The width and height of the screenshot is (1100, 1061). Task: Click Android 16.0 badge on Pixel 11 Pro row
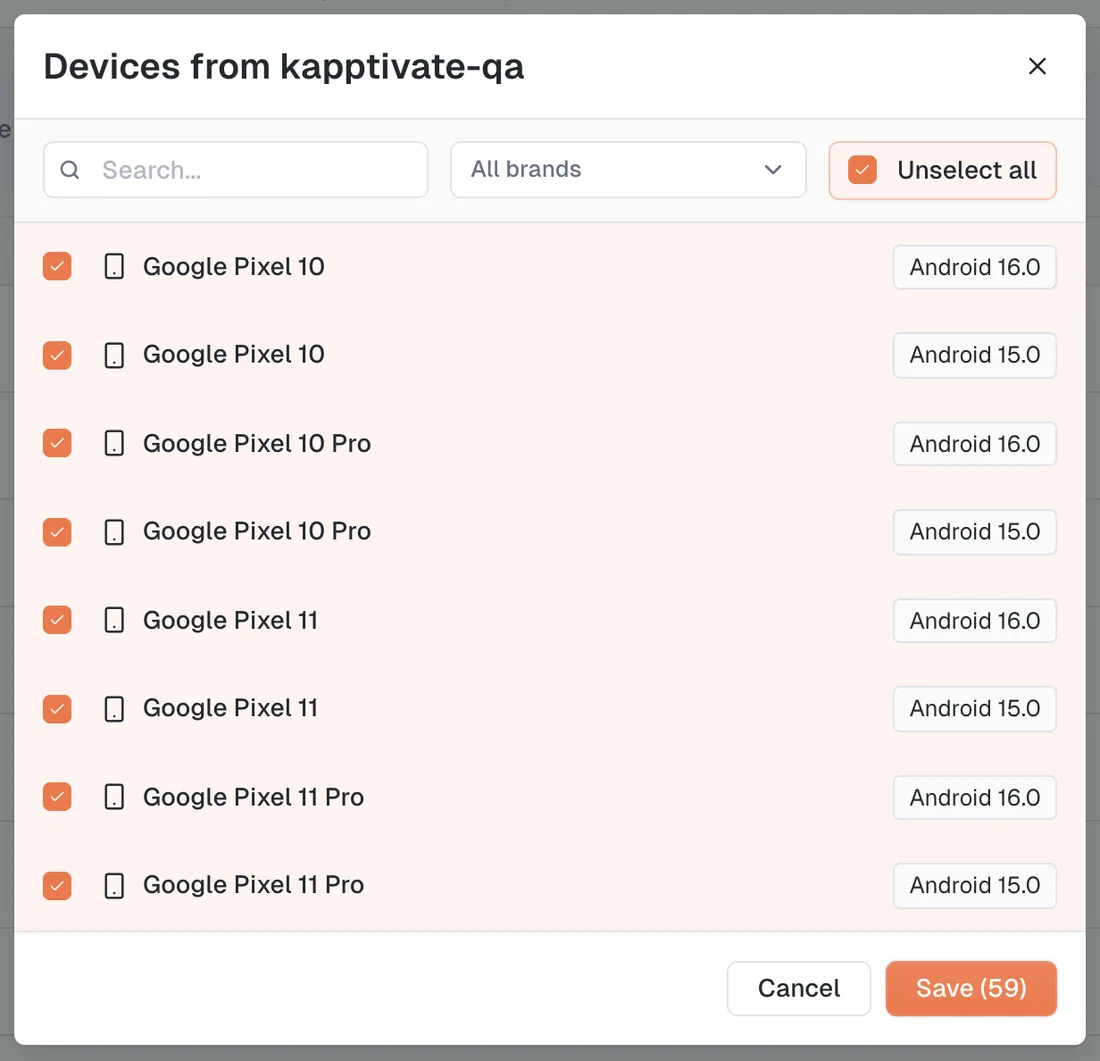point(974,797)
